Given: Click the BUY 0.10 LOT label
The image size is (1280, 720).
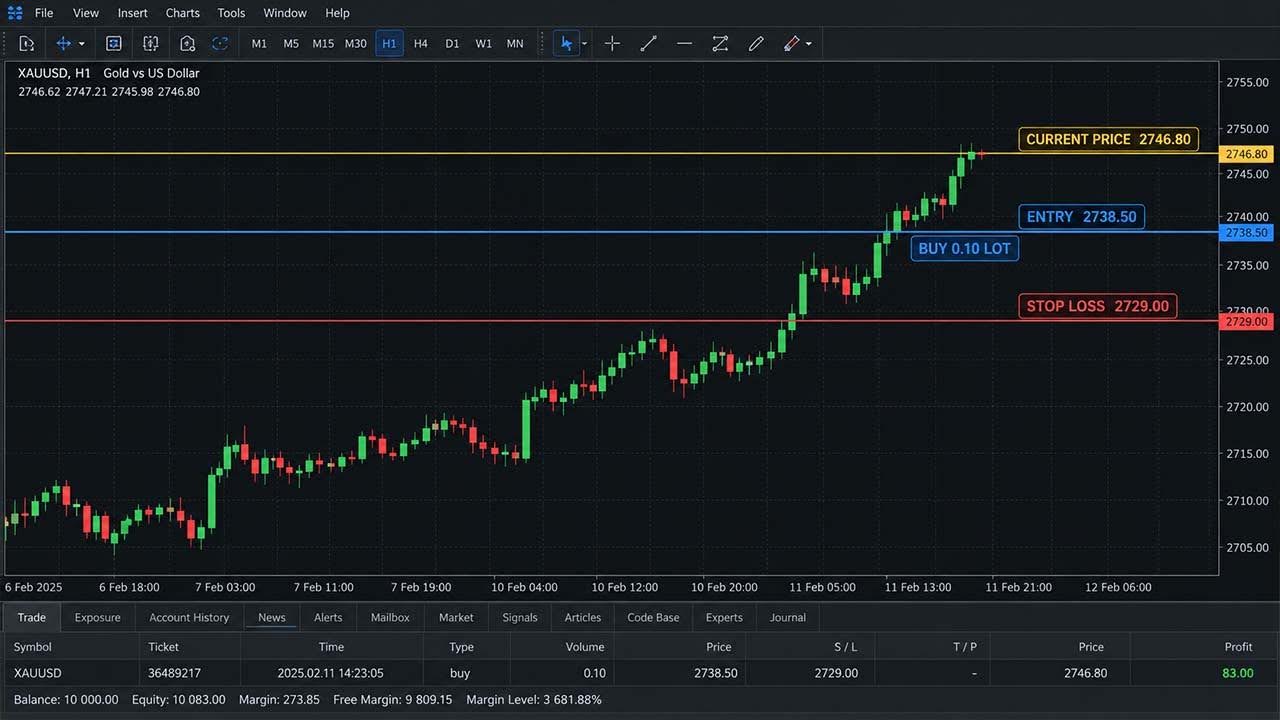Looking at the screenshot, I should pos(964,248).
